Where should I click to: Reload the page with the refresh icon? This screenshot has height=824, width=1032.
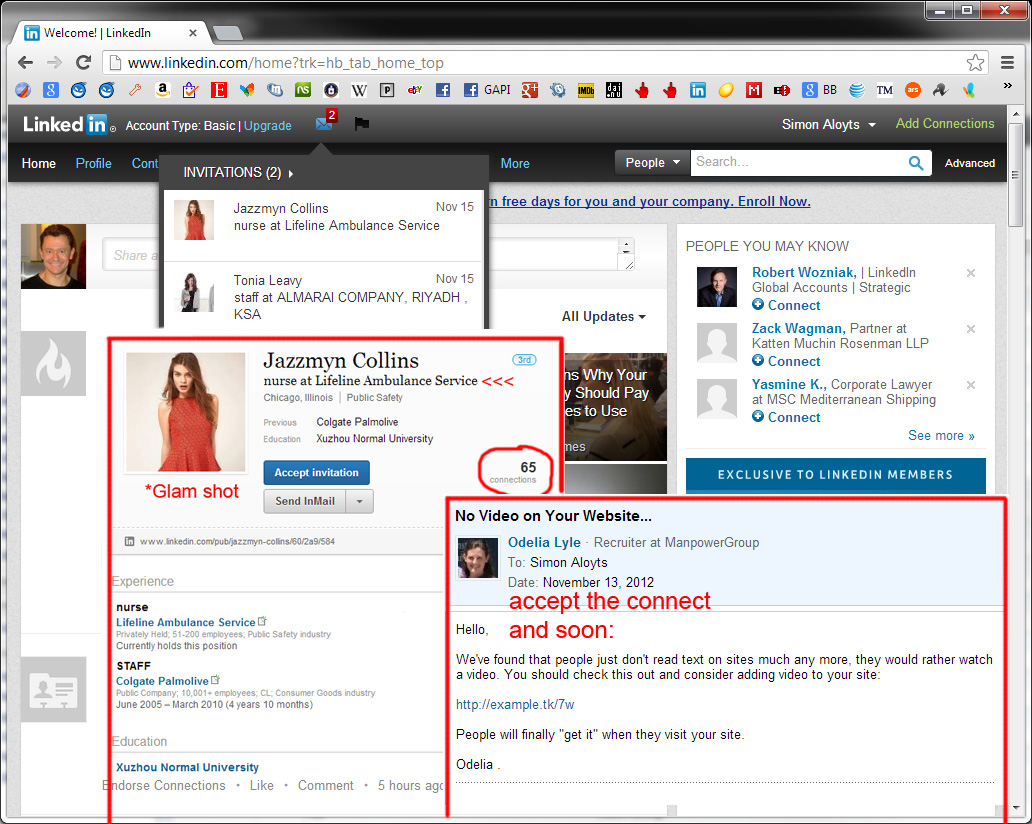coord(84,63)
